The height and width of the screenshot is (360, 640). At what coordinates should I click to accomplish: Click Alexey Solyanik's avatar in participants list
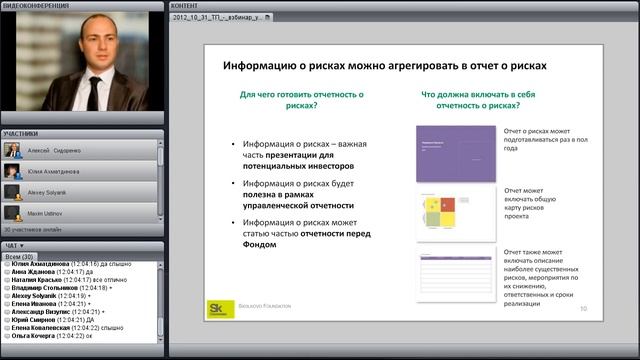point(12,192)
